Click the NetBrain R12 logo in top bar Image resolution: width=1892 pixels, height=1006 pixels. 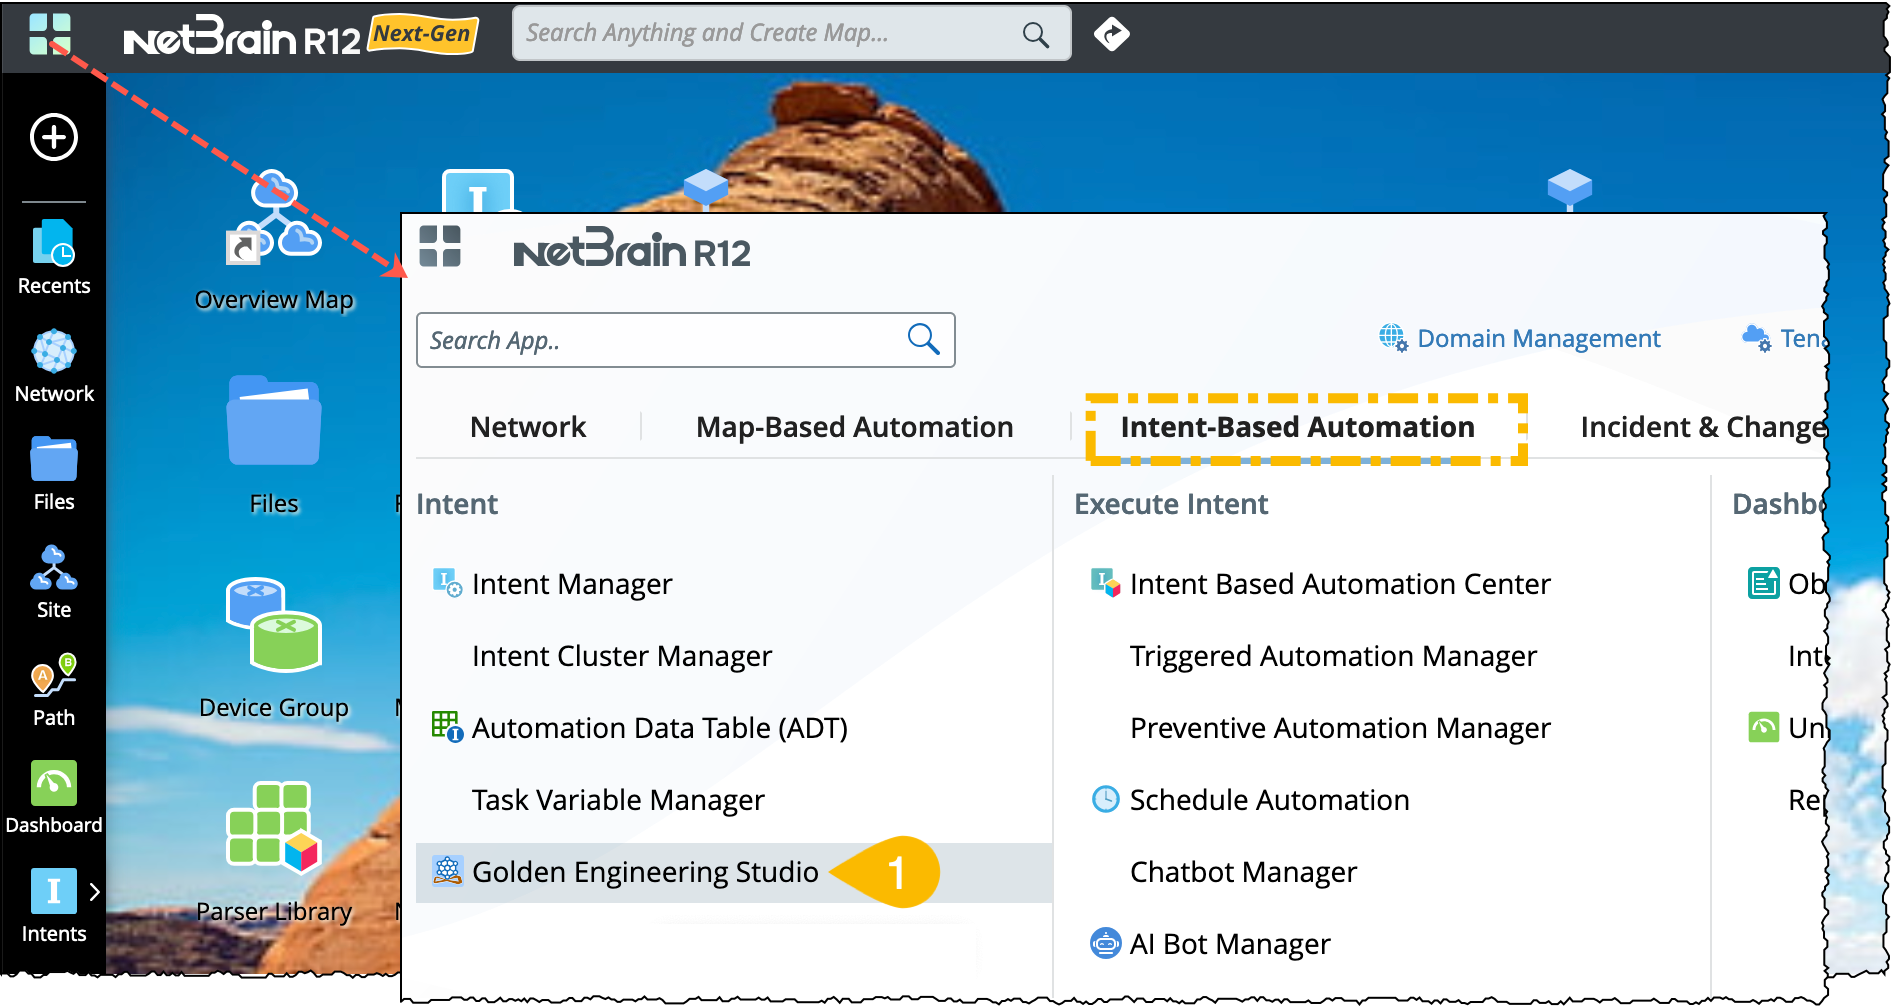click(x=241, y=36)
